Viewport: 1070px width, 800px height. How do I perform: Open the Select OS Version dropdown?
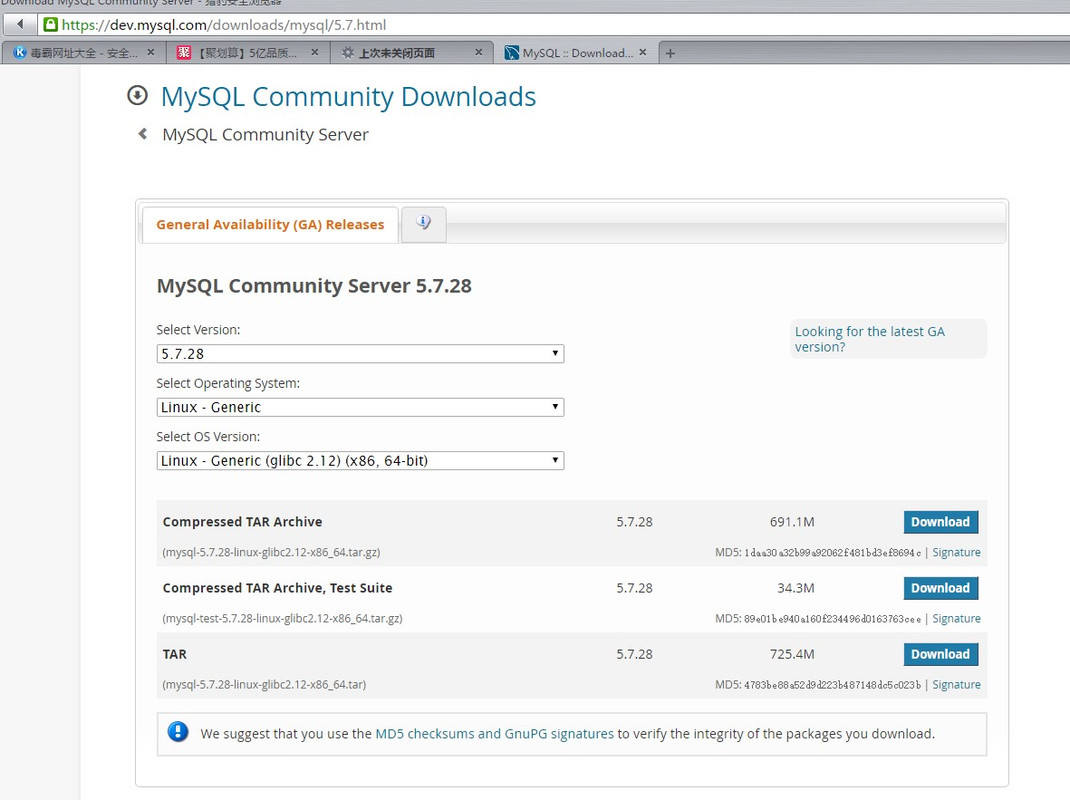[360, 461]
